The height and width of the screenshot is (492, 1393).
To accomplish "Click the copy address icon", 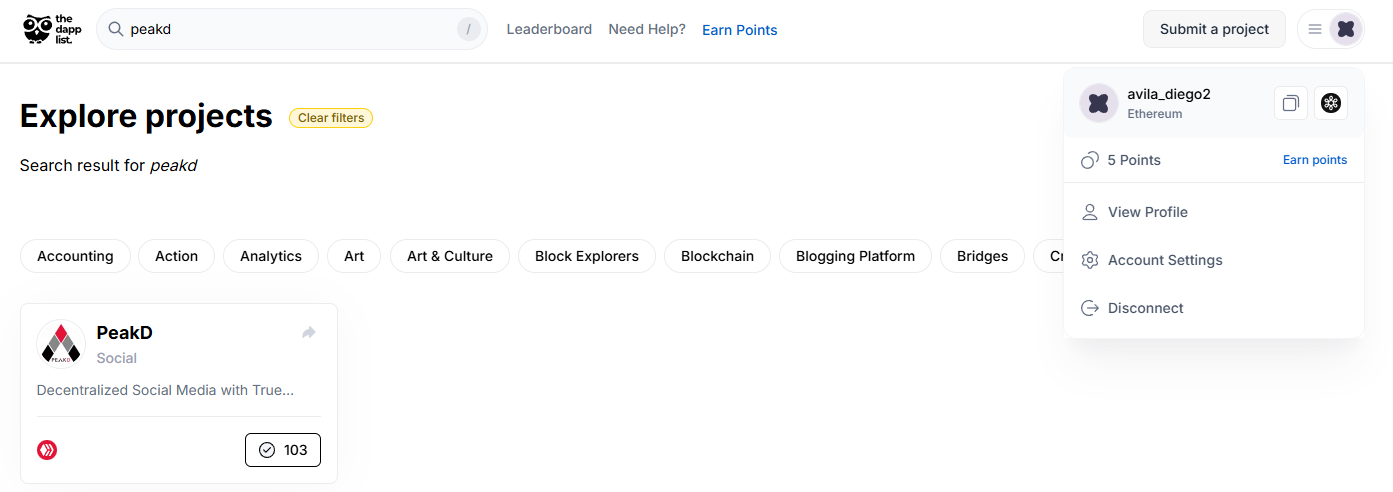I will click(1291, 103).
